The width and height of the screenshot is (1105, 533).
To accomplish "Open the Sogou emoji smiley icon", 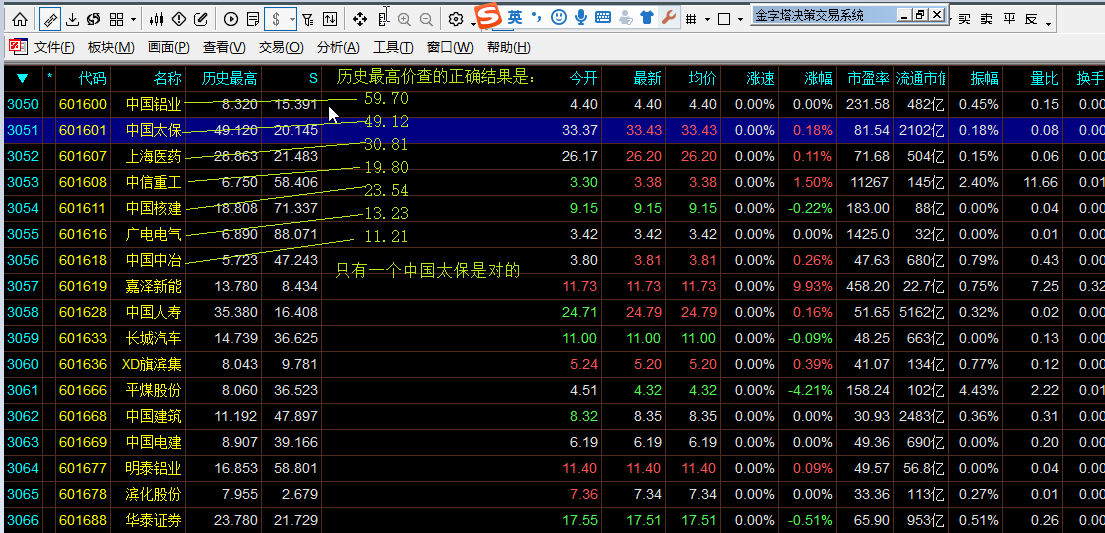I will (559, 17).
